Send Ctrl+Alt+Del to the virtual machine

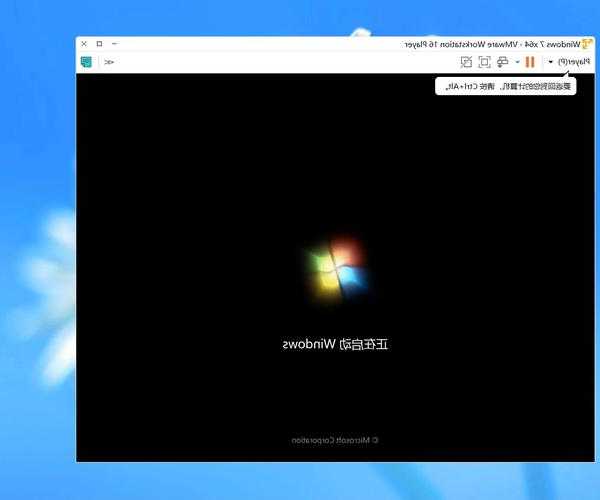[x=502, y=62]
